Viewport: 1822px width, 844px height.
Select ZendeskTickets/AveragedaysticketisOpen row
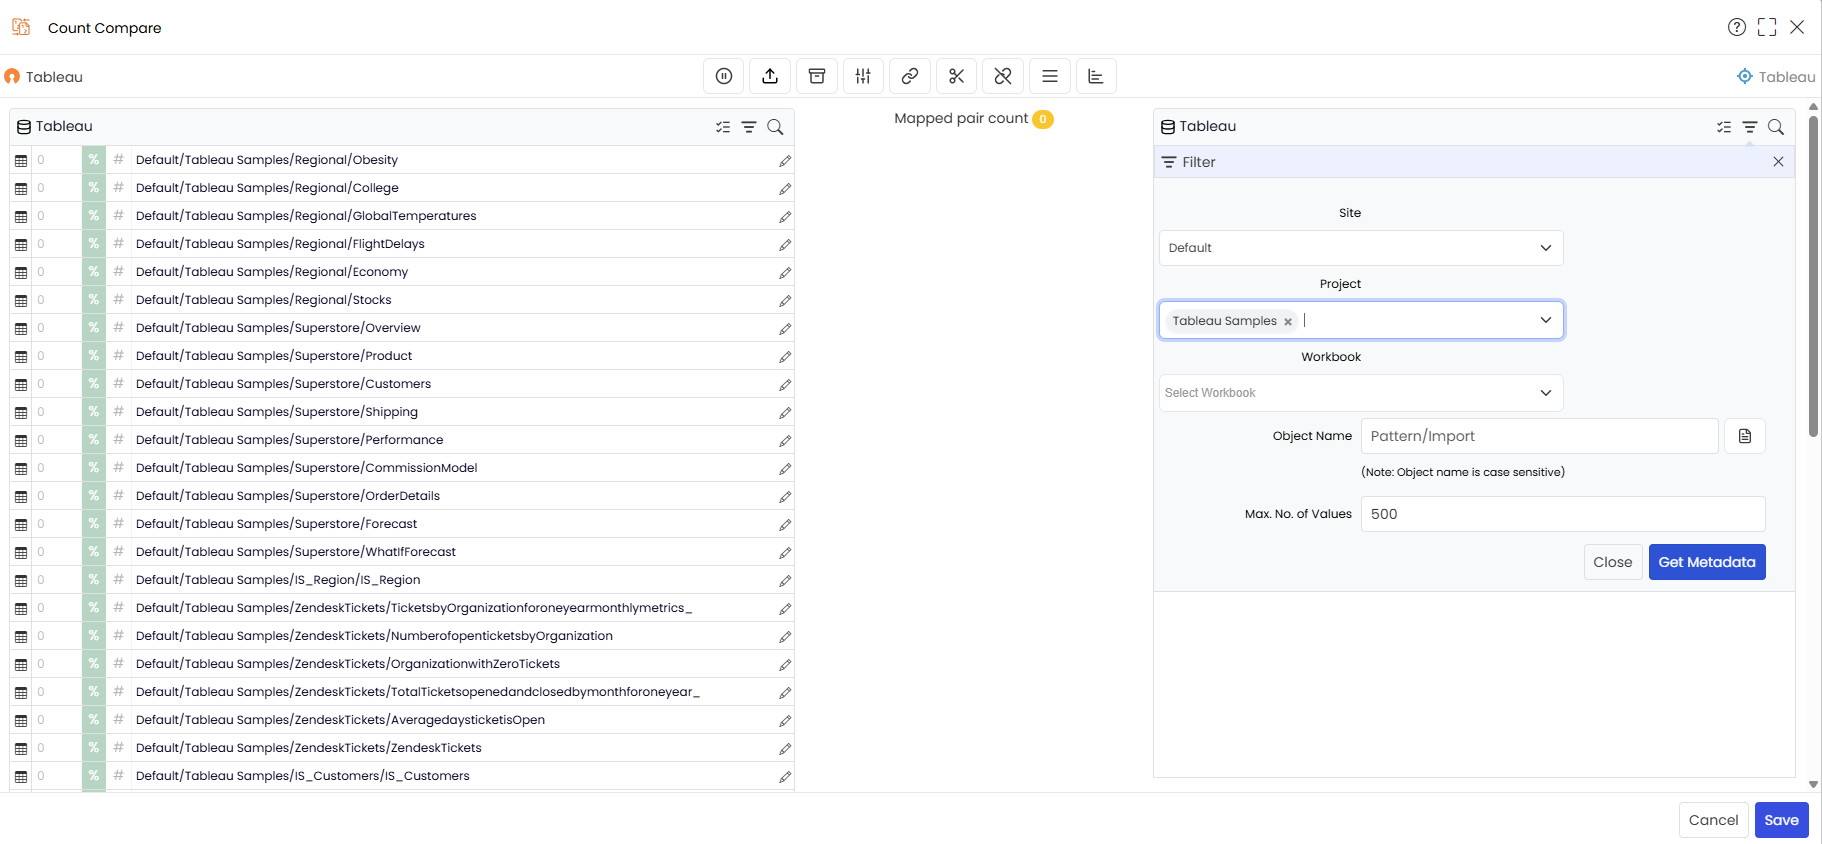(x=402, y=720)
